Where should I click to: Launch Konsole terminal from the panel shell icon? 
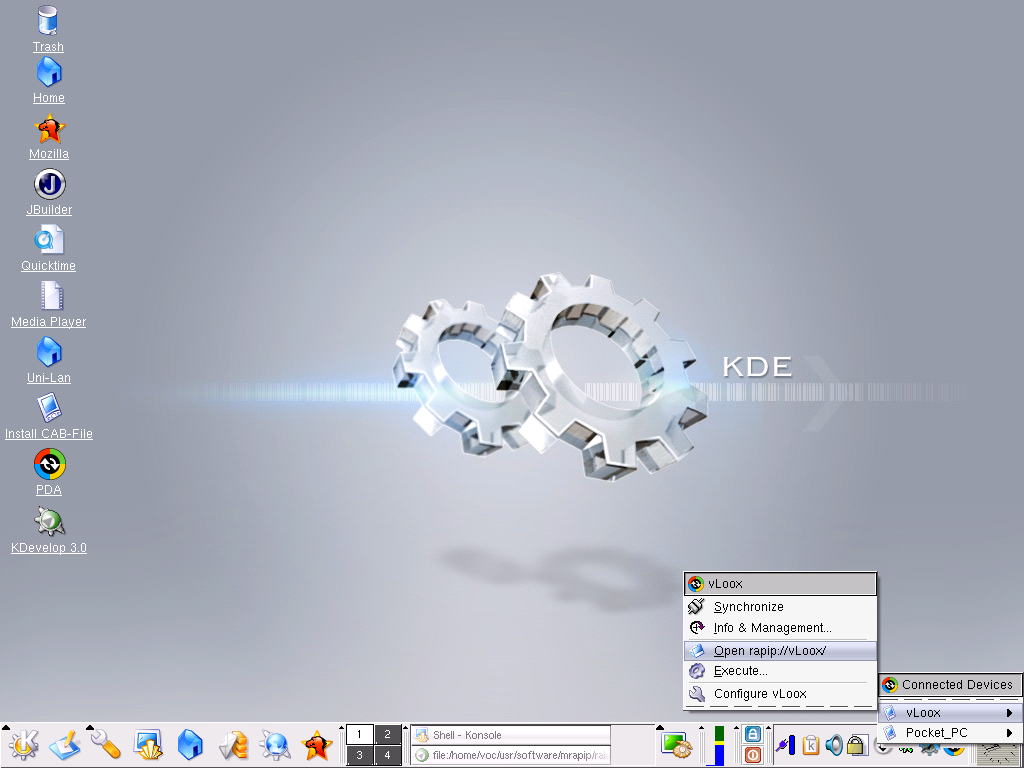(148, 745)
